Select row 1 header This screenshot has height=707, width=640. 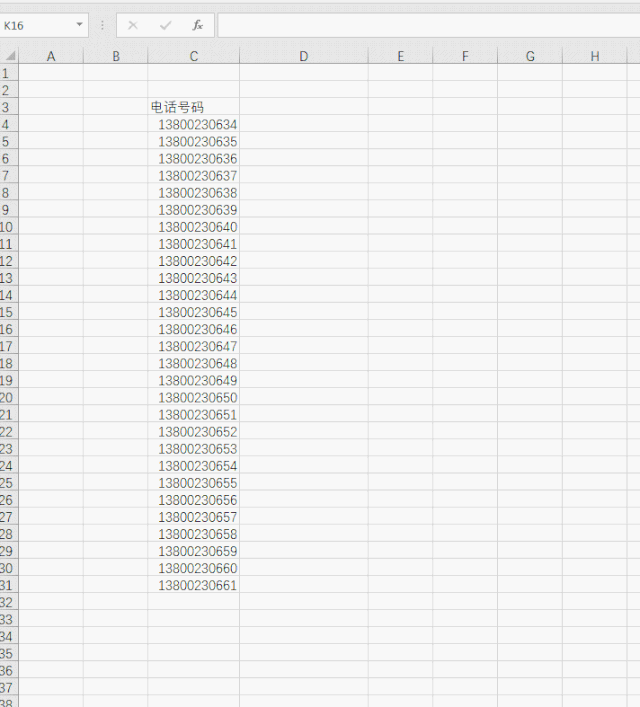[x=9, y=73]
